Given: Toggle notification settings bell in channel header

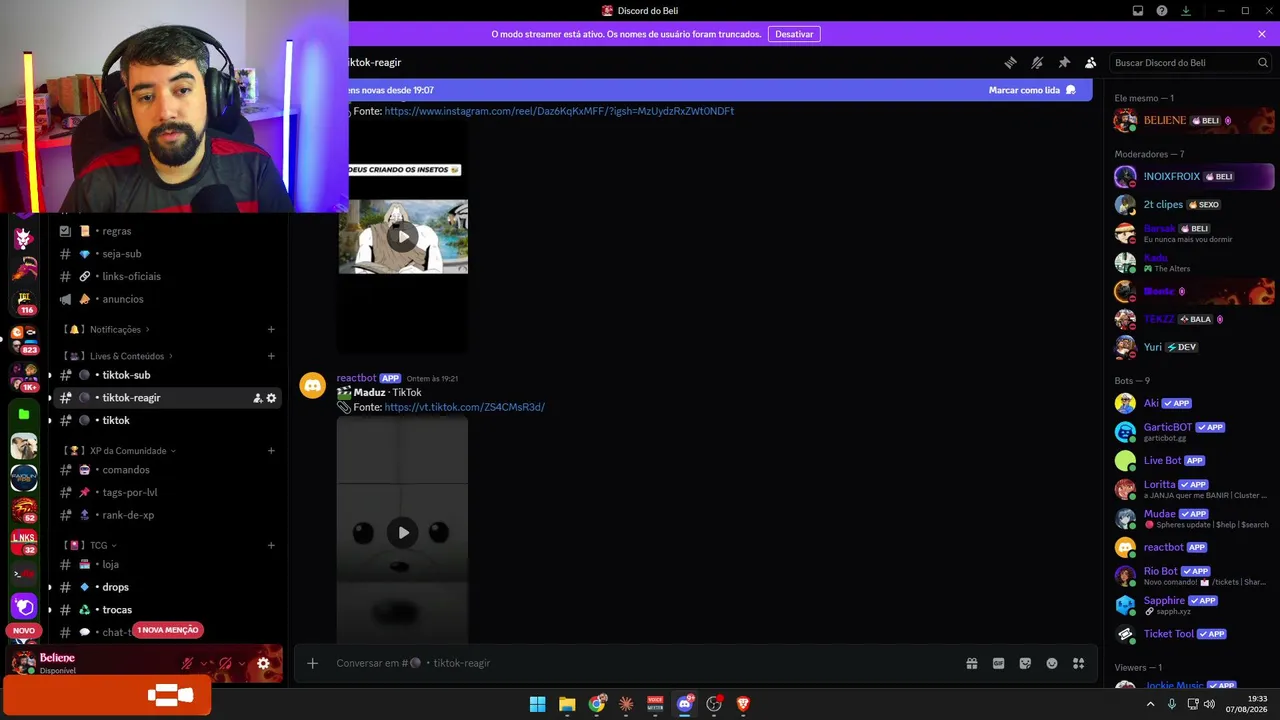Looking at the screenshot, I should 1037,62.
